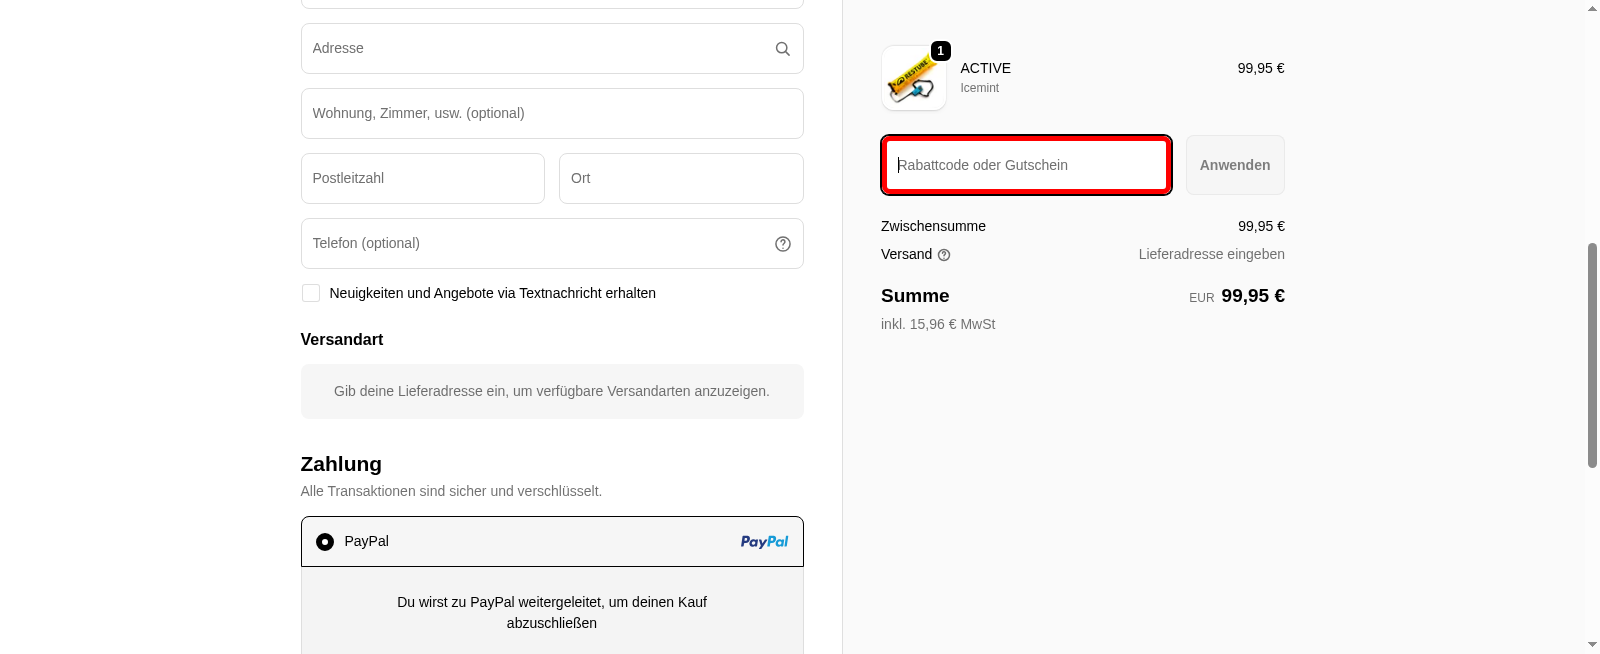Enable news and offers via text message

pyautogui.click(x=310, y=292)
